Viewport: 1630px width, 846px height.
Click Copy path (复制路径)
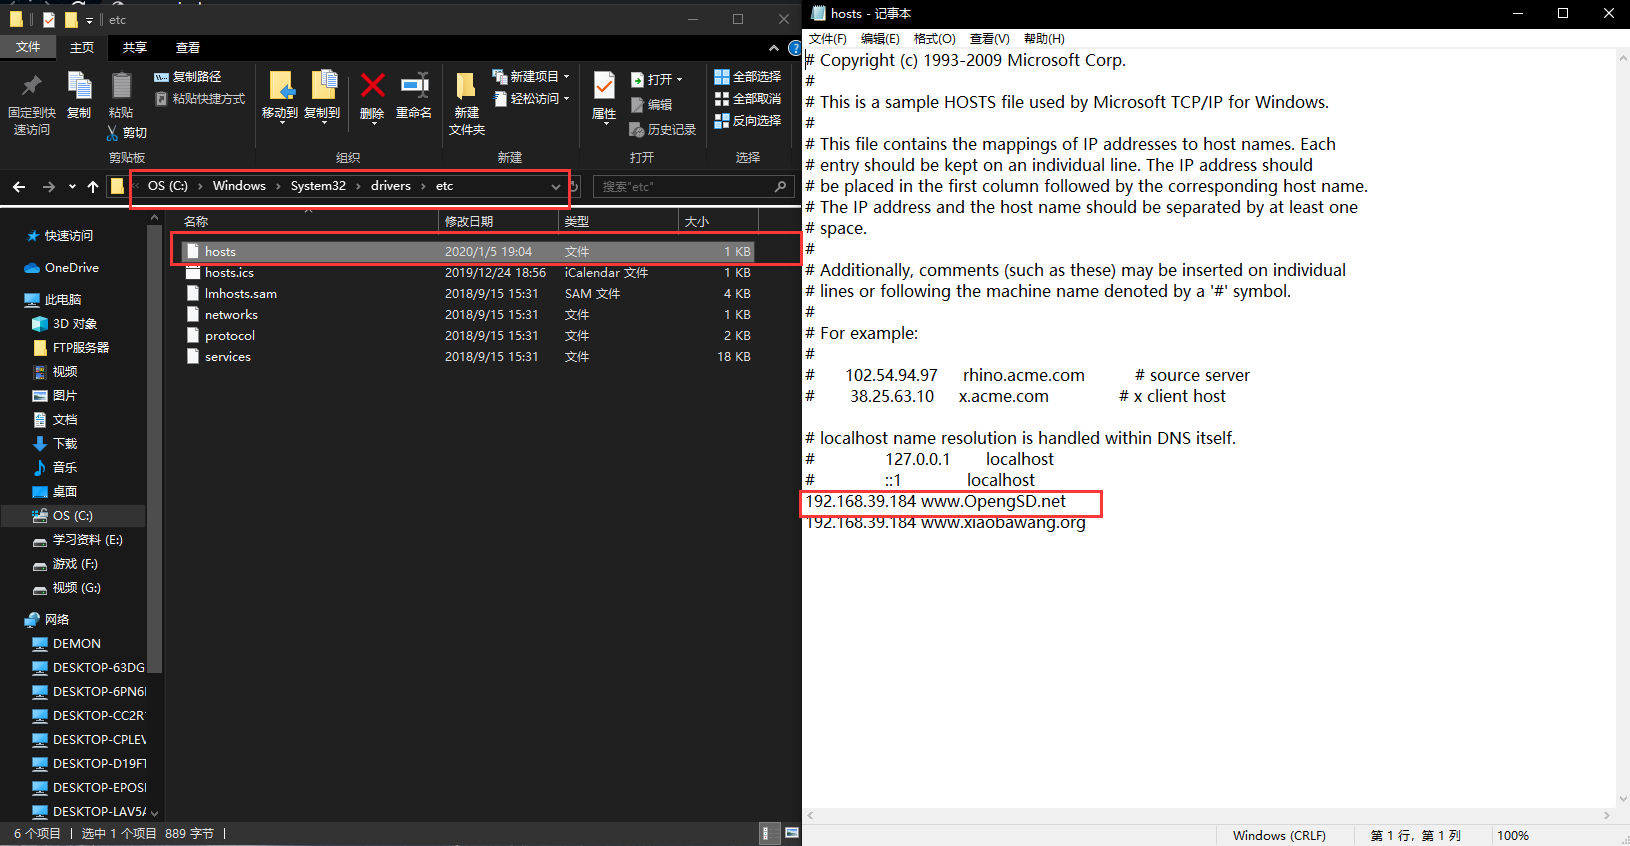188,77
